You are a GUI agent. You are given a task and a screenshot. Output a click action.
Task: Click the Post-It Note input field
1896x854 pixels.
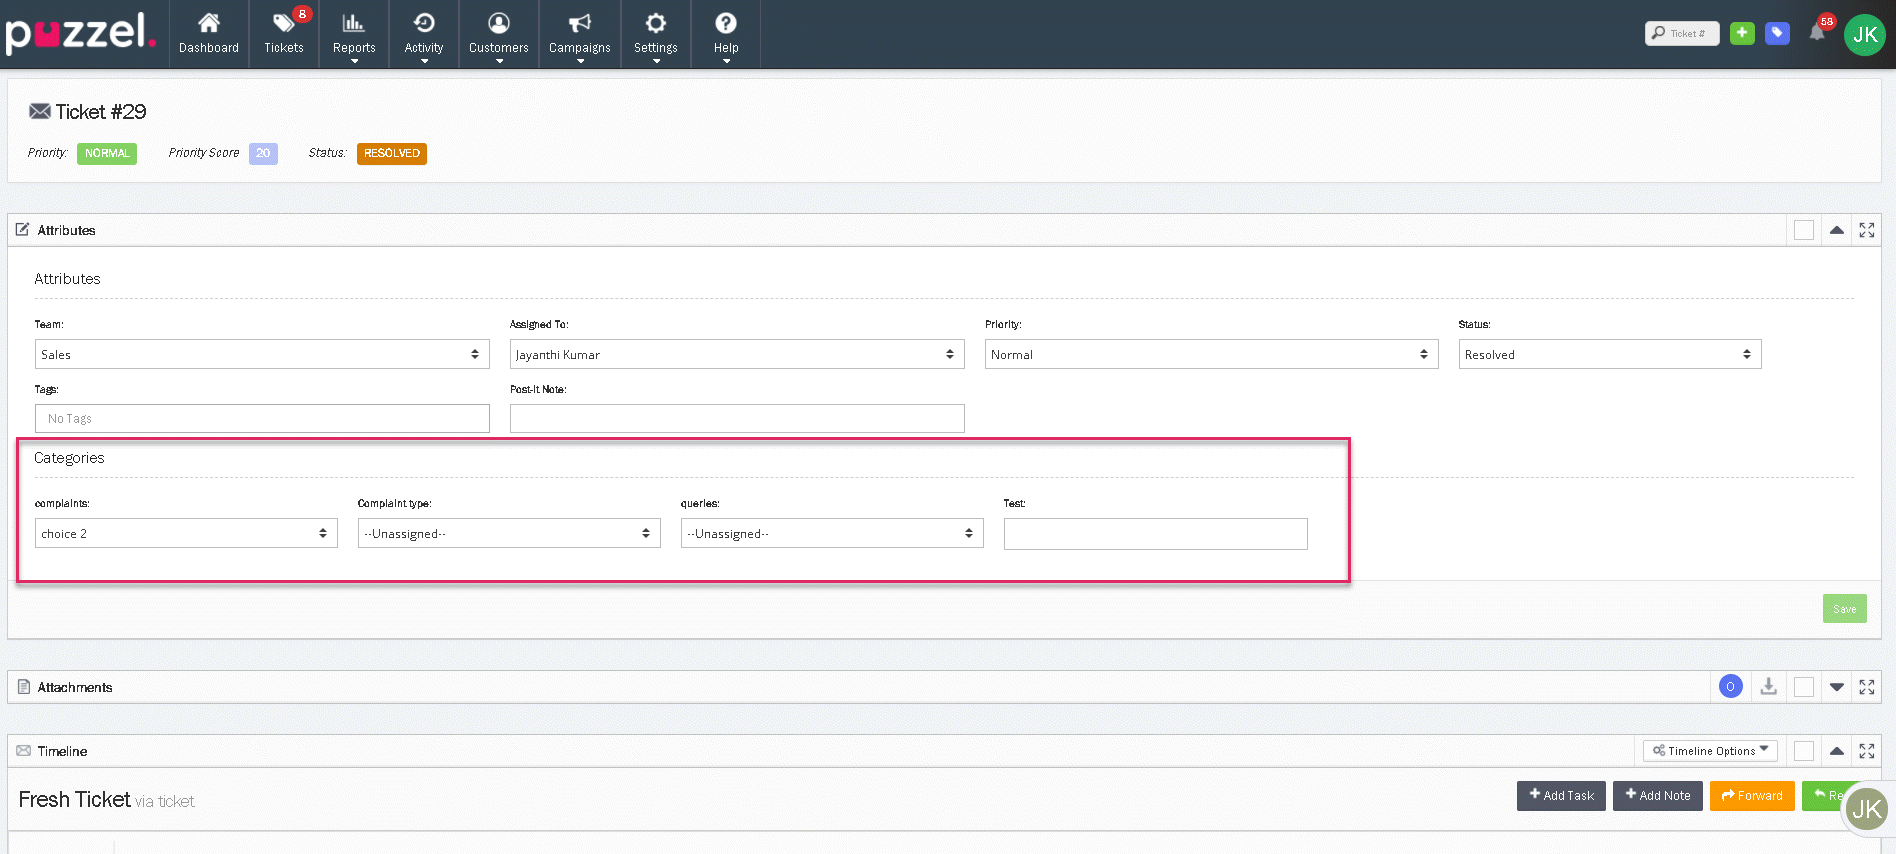(737, 418)
